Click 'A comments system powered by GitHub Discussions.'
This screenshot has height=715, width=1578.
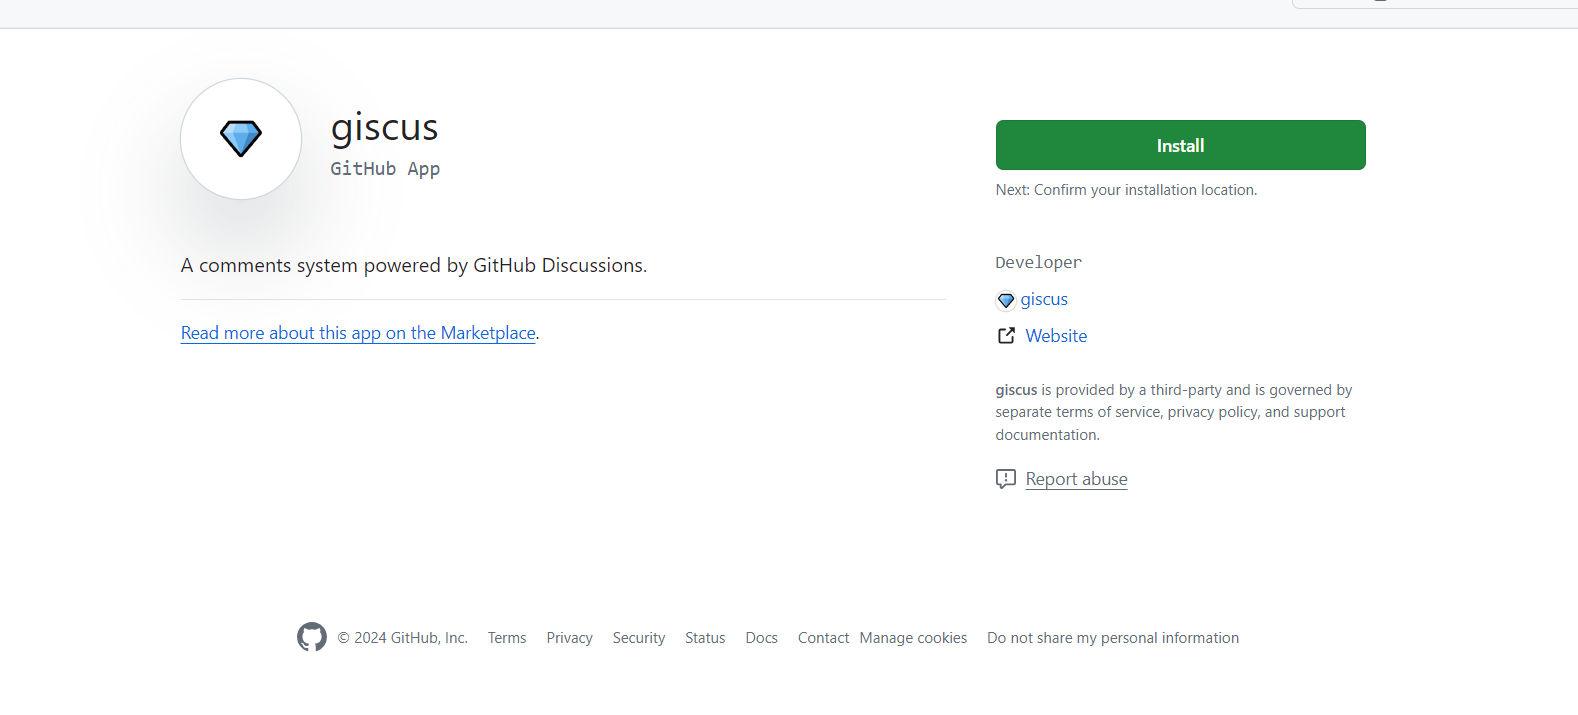(414, 265)
